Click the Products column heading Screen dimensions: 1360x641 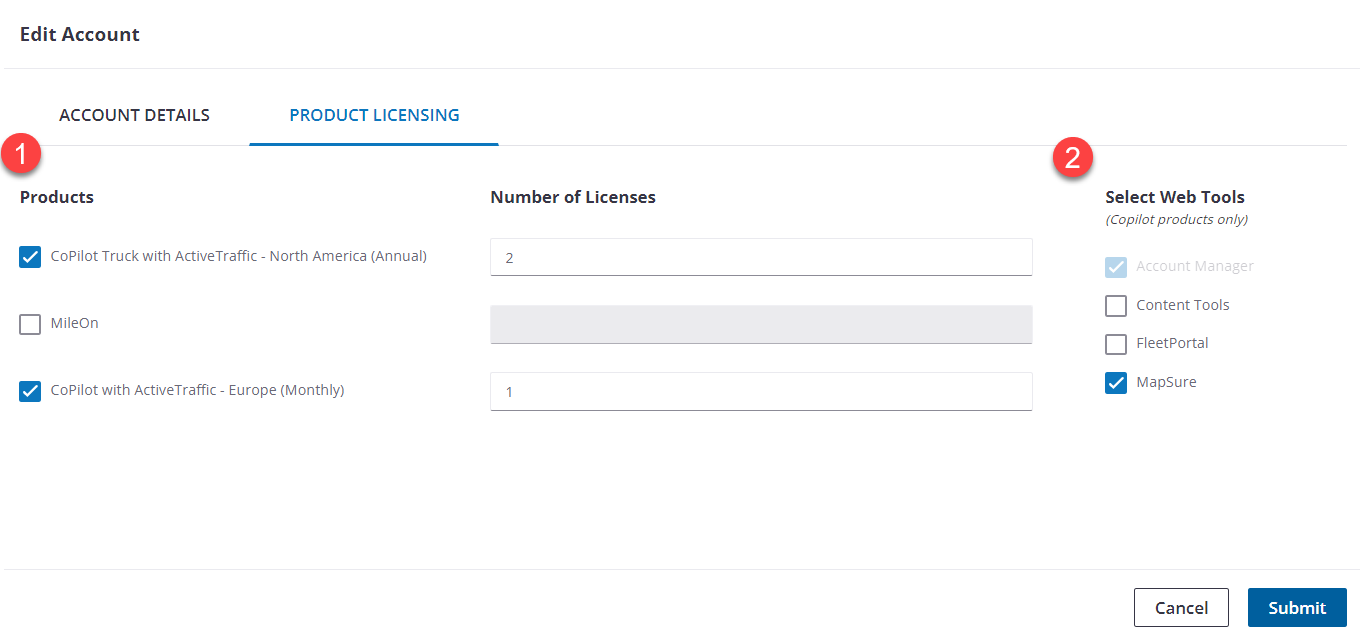click(57, 197)
